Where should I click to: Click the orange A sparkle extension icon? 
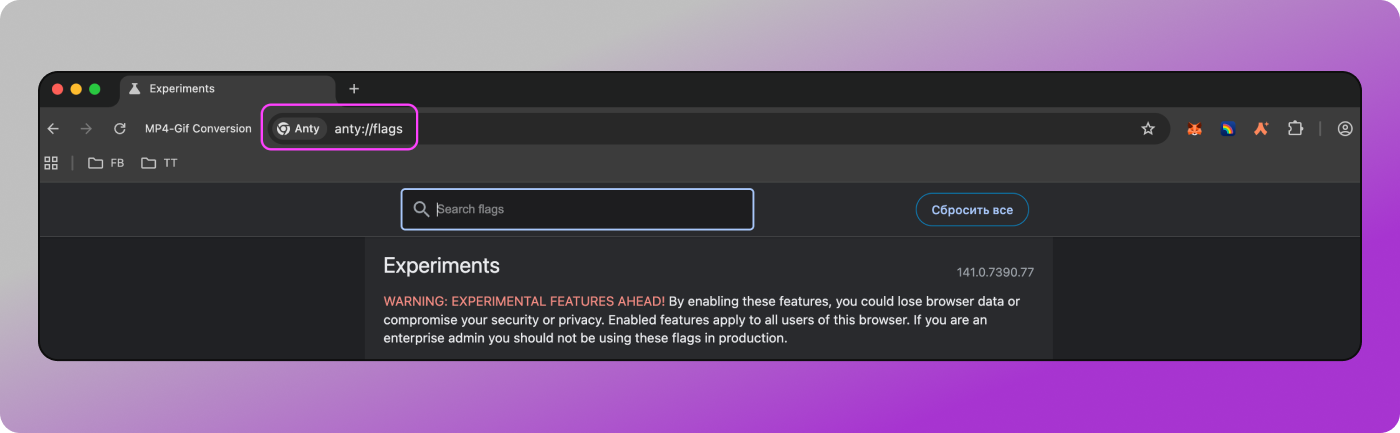point(1261,129)
